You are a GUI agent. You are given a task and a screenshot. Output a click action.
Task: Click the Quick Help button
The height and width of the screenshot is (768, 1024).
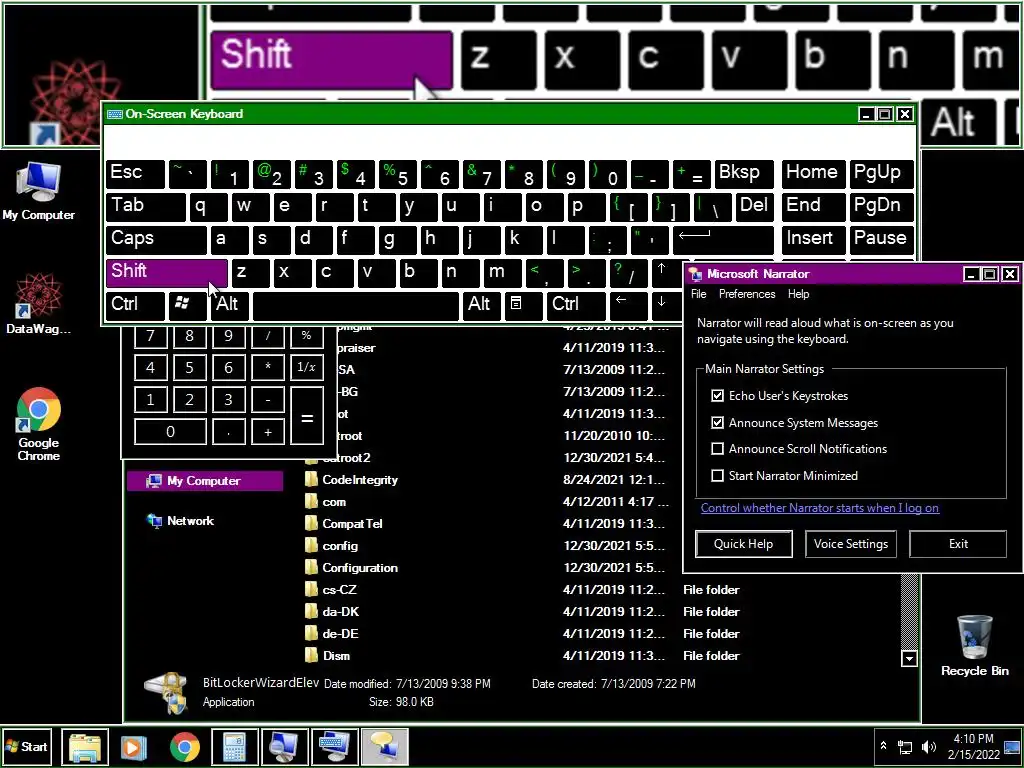point(743,544)
